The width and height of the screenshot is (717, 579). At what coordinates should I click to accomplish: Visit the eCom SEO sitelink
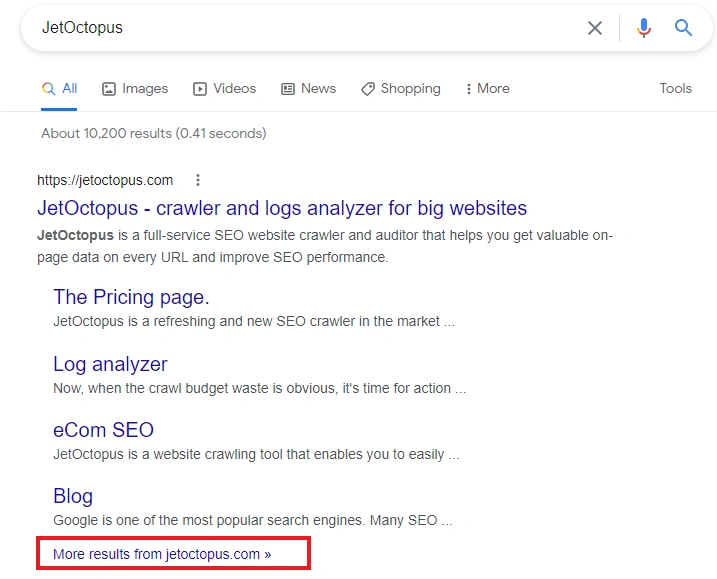pos(103,430)
